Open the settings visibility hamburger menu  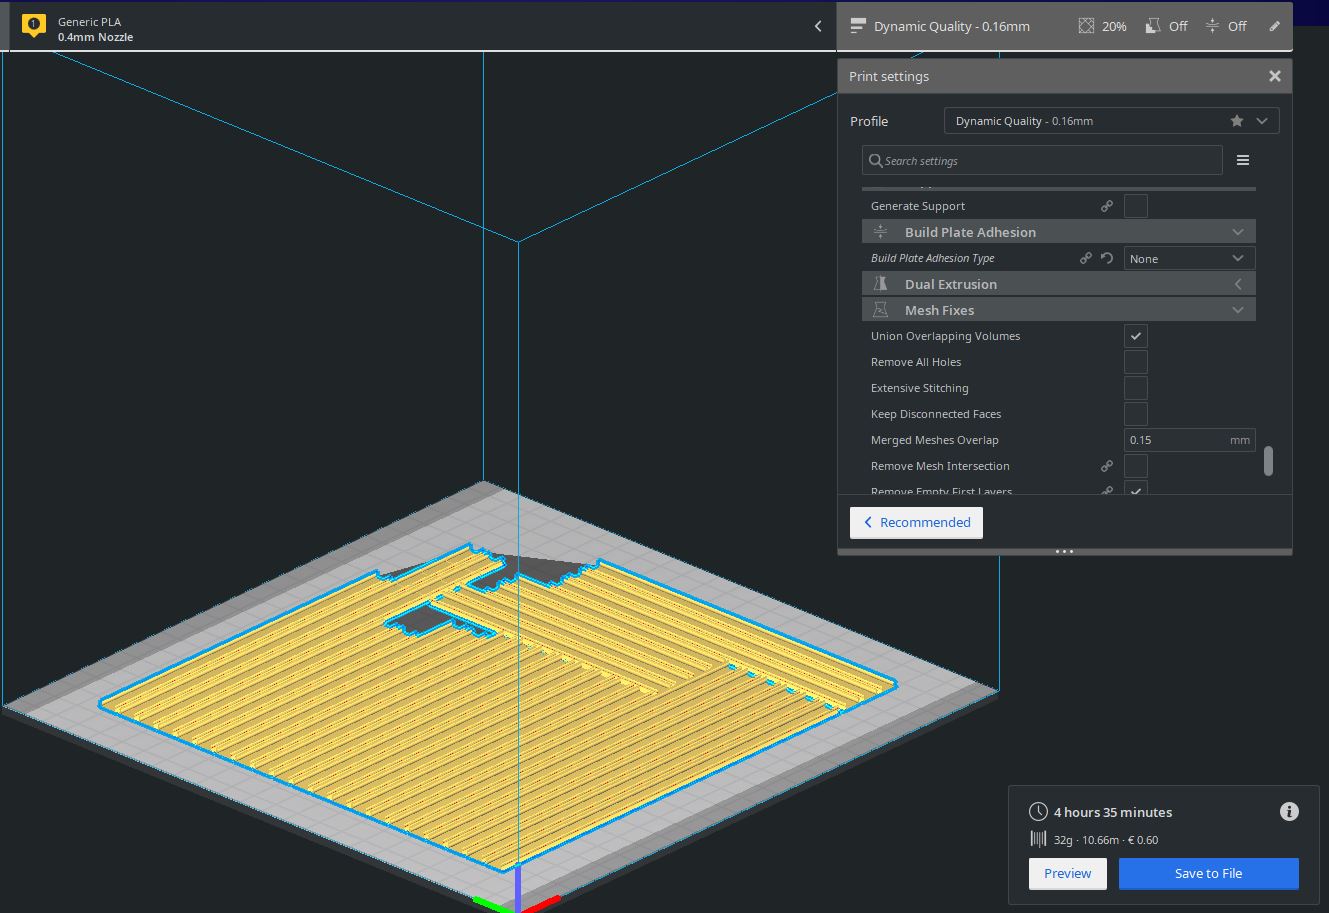point(1243,160)
